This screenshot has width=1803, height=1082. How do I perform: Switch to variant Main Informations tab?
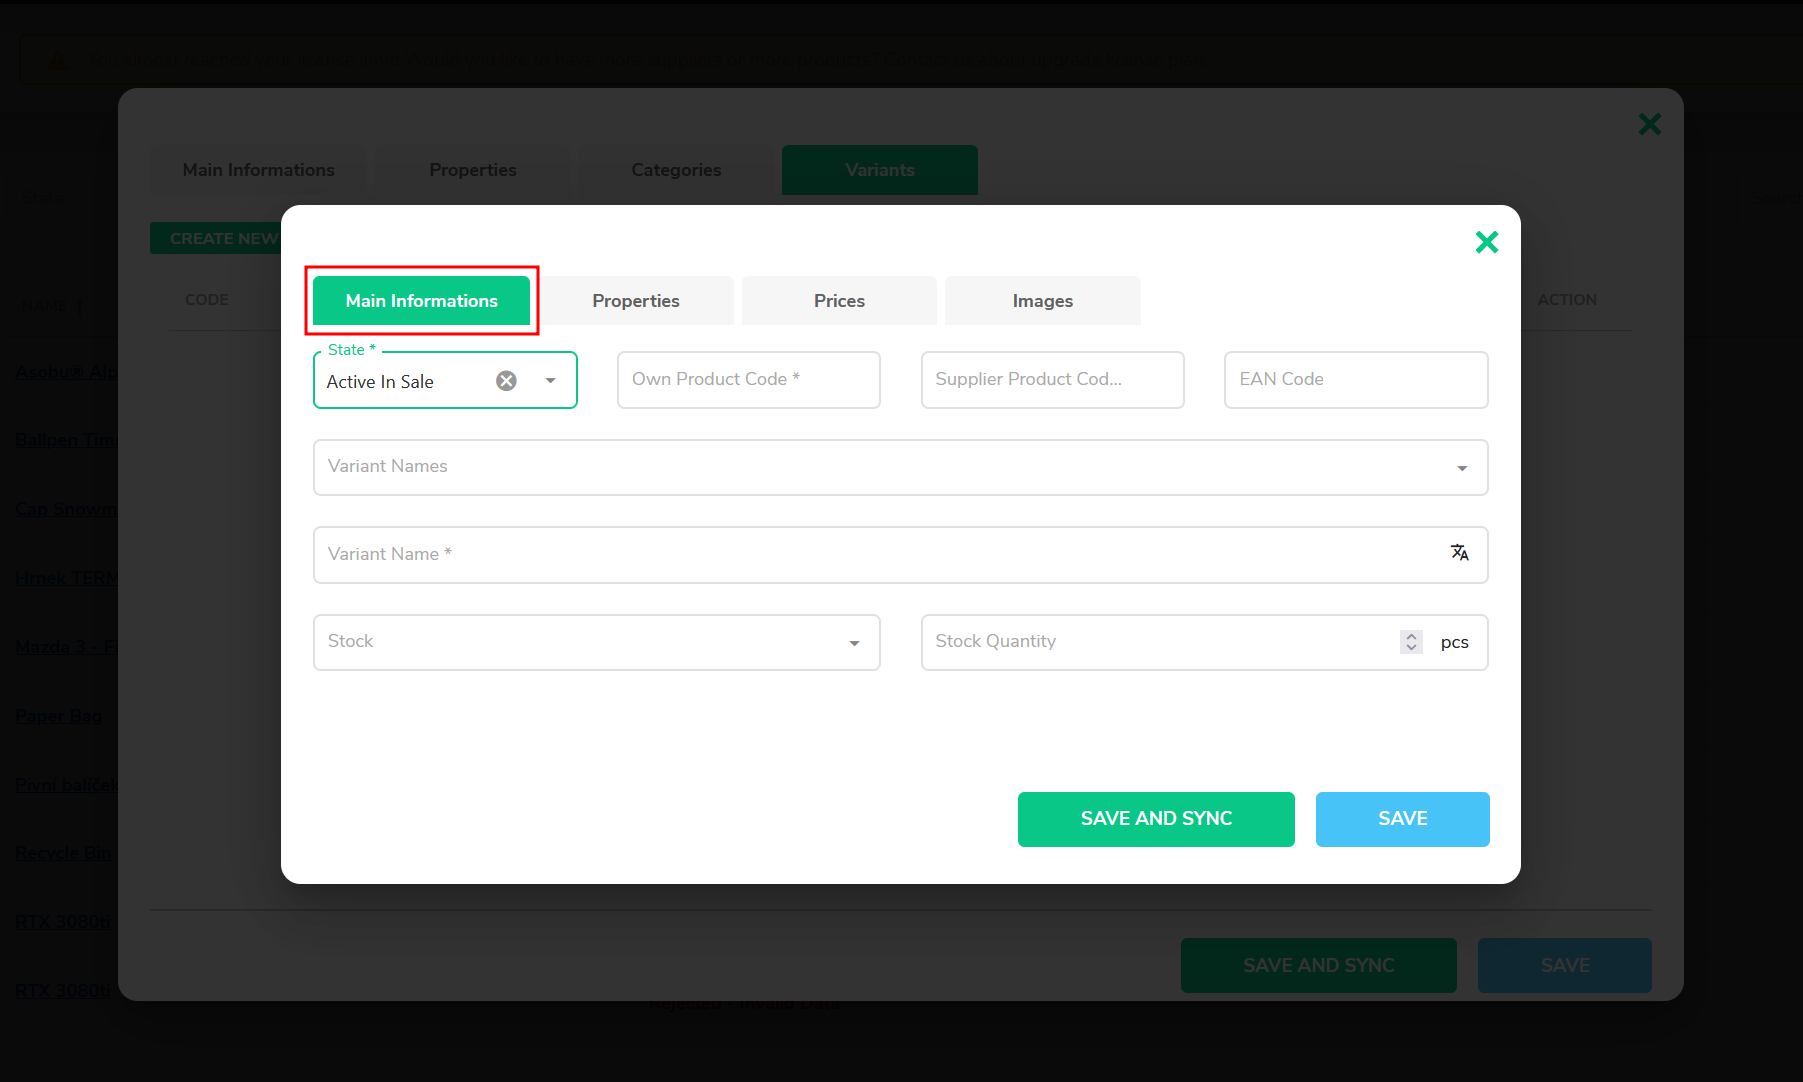421,301
